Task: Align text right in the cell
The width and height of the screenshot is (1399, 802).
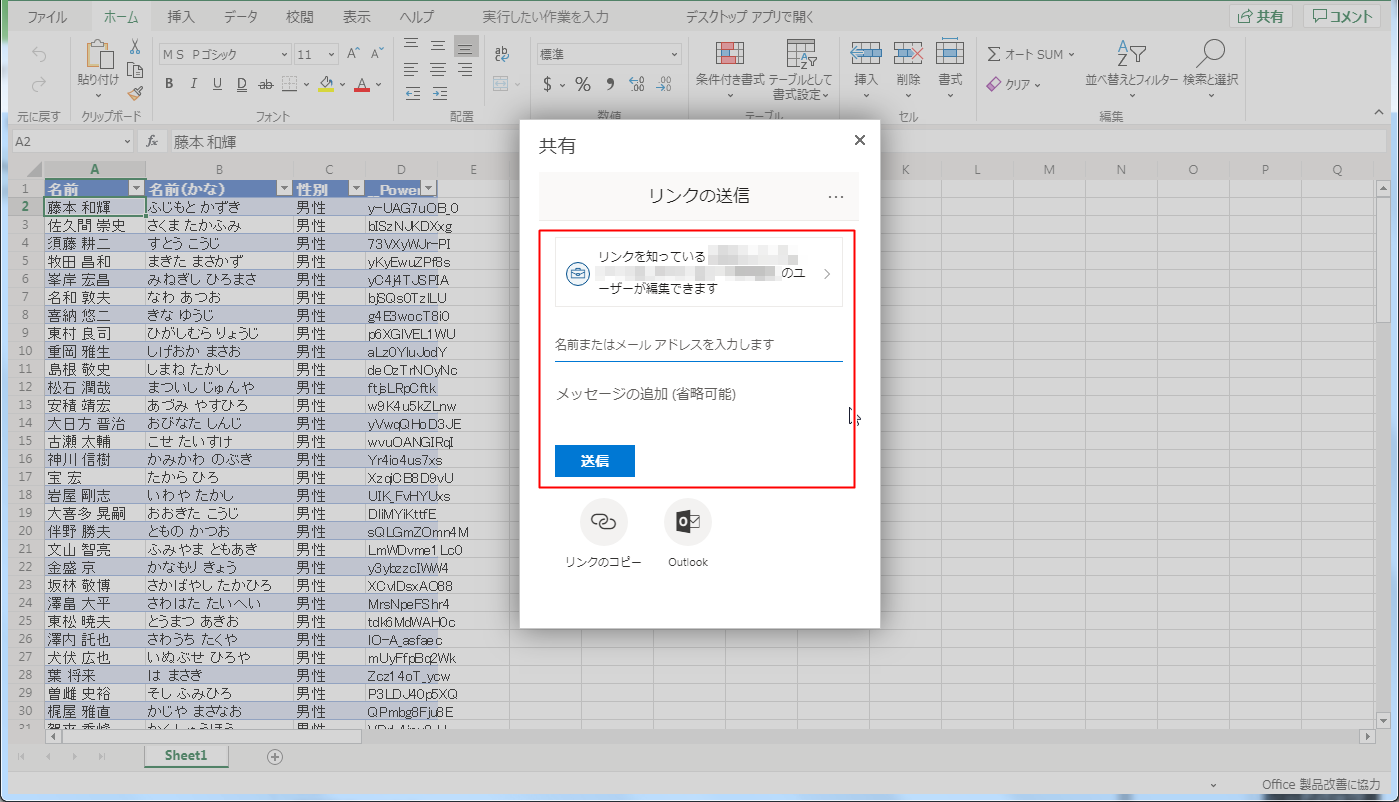Action: coord(465,68)
